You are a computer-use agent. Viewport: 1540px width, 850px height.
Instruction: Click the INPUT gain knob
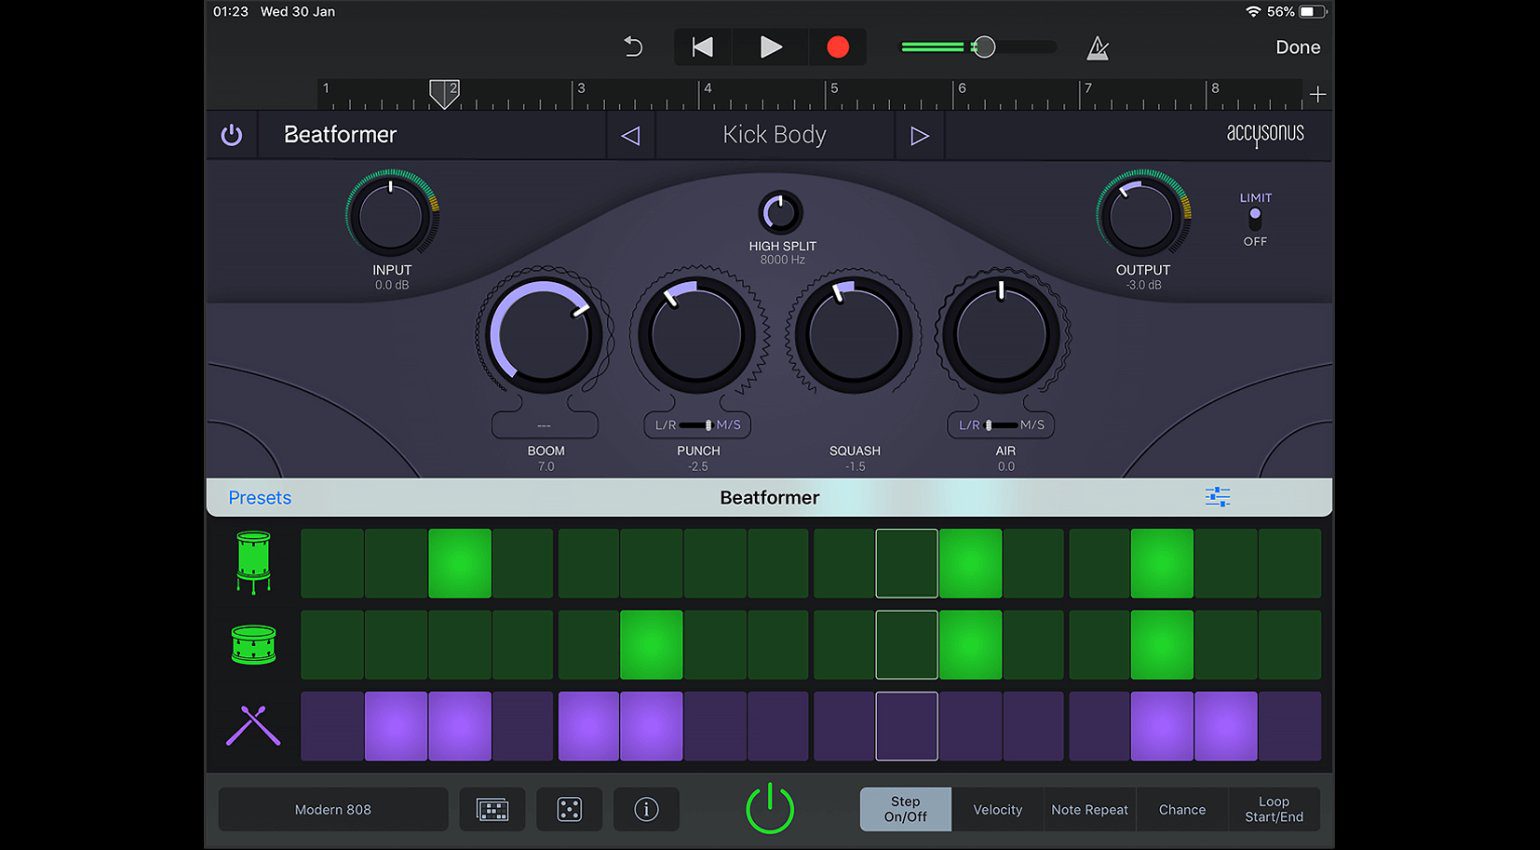coord(391,215)
